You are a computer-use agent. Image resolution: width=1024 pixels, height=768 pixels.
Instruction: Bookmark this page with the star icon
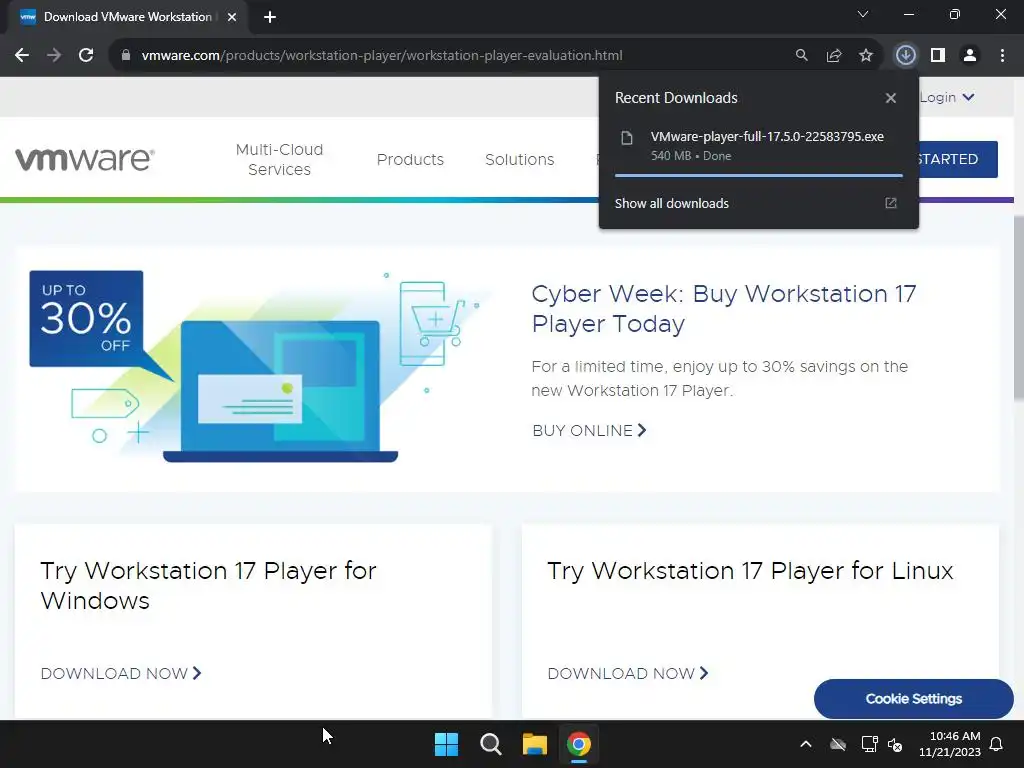point(866,56)
